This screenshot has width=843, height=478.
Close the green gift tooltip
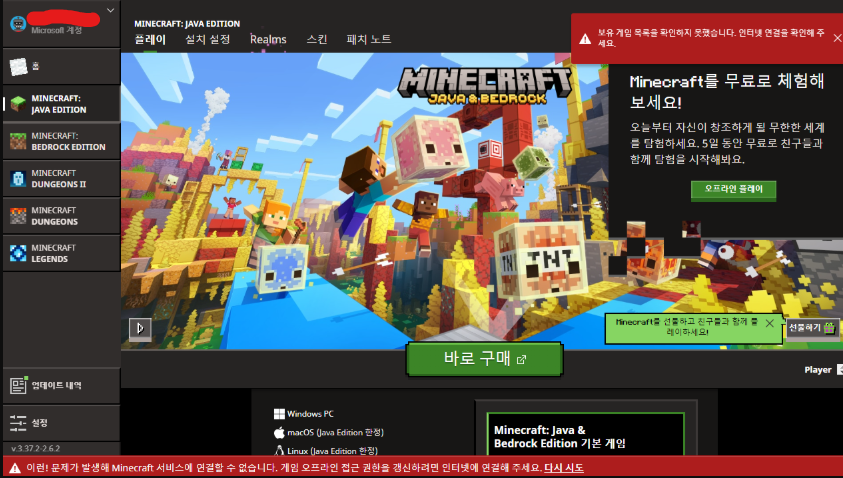(x=770, y=323)
